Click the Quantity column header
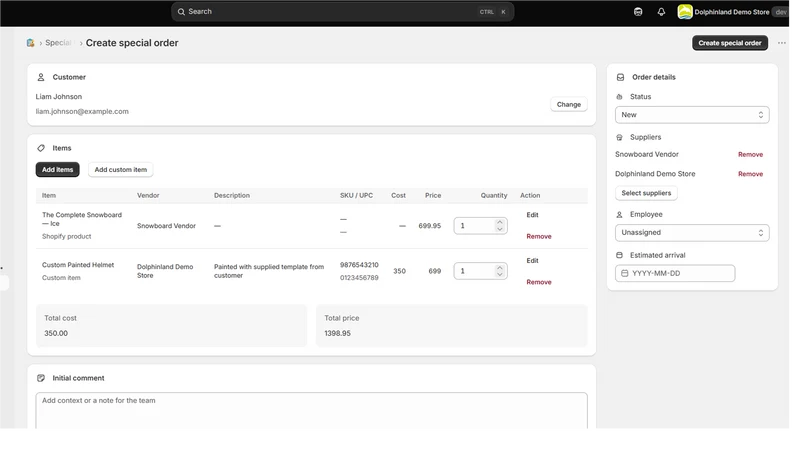Image resolution: width=800 pixels, height=450 pixels. (x=493, y=195)
